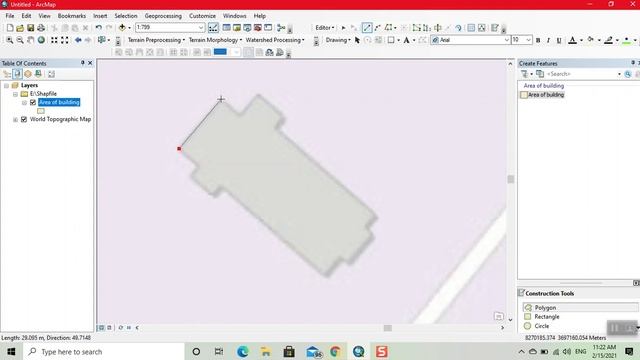Switch TOC to List By Visibility
640x360 pixels.
coord(28,74)
